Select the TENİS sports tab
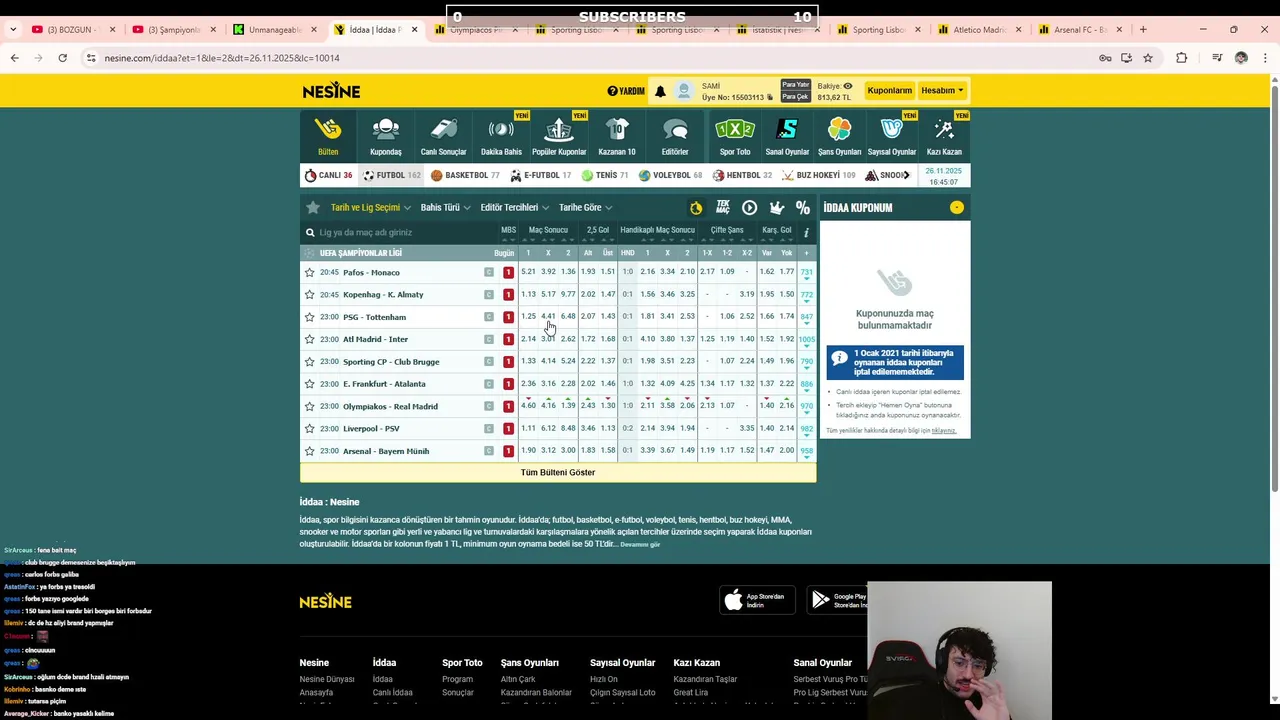 [605, 175]
